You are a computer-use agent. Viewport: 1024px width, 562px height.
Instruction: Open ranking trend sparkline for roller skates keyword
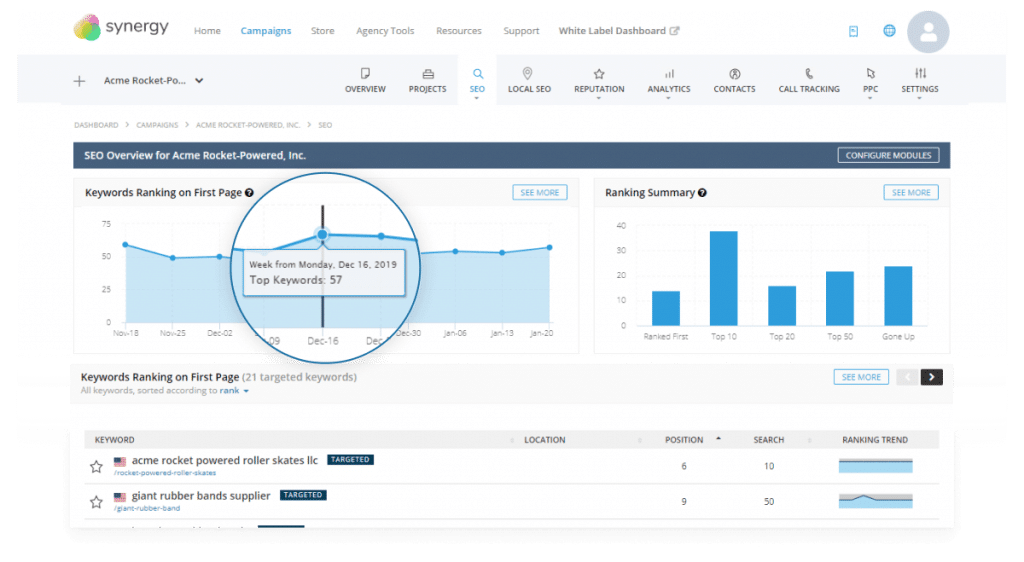875,466
